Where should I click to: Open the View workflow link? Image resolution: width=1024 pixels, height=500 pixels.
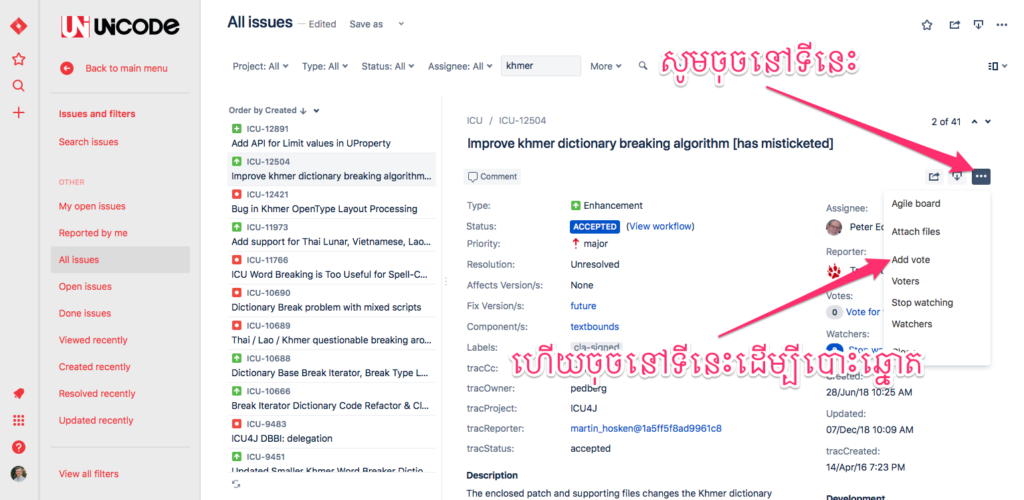pos(660,227)
